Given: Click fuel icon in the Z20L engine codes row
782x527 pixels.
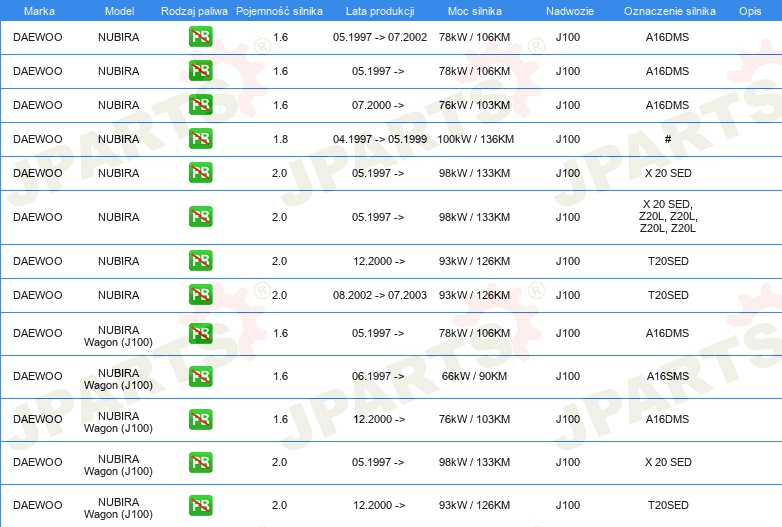Looking at the screenshot, I should click(200, 217).
